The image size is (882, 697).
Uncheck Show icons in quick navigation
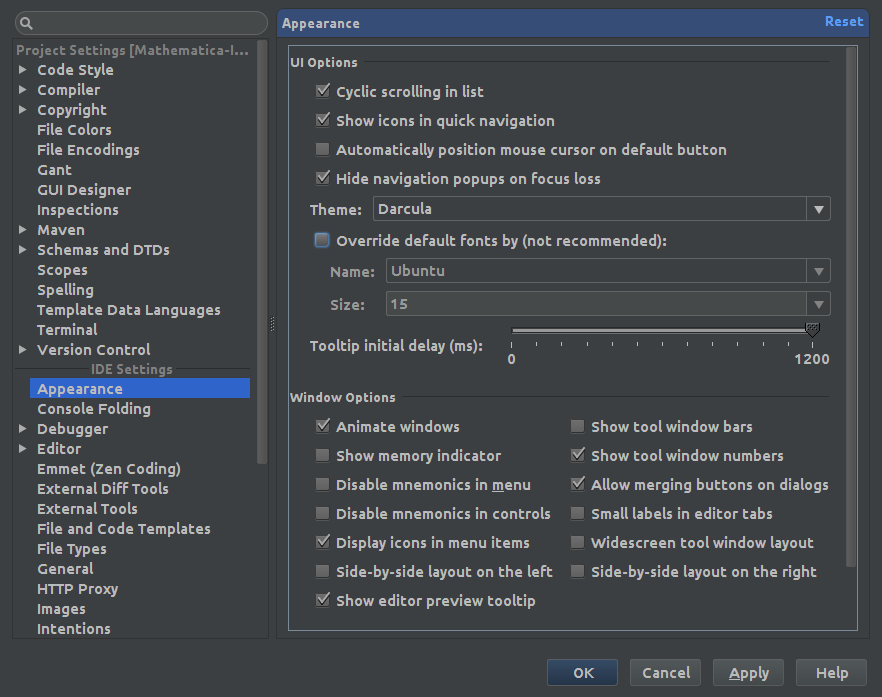point(323,120)
